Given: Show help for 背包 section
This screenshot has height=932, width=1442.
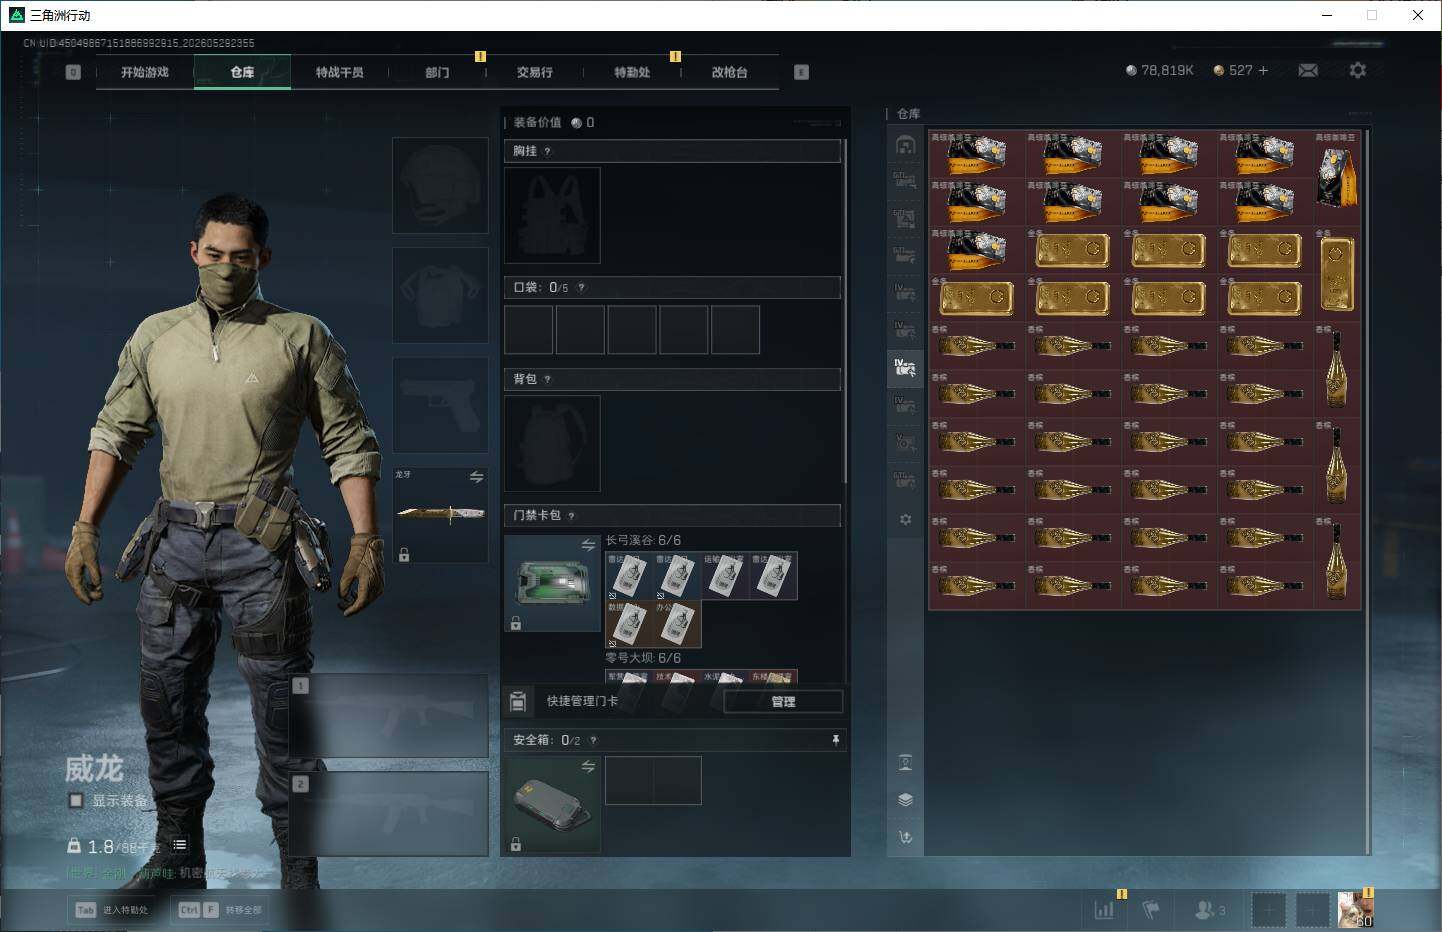Looking at the screenshot, I should [547, 379].
